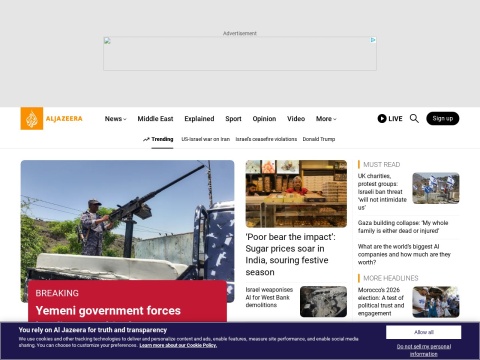Open Gaza building collapse article
The image size is (480, 360).
click(403, 227)
